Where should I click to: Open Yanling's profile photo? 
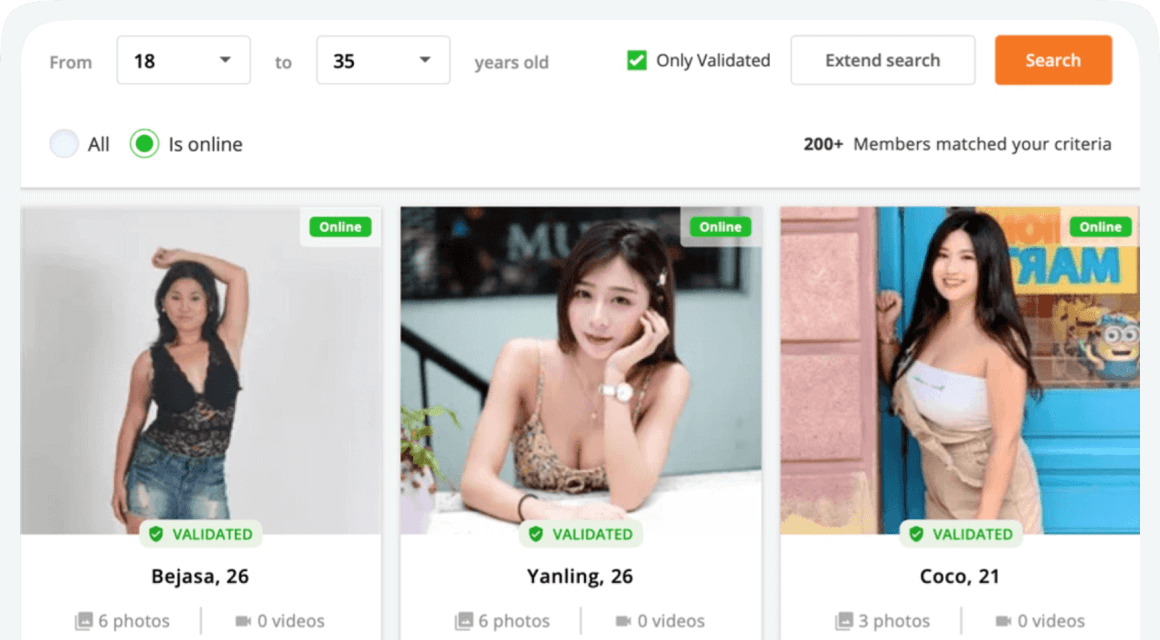pyautogui.click(x=580, y=370)
